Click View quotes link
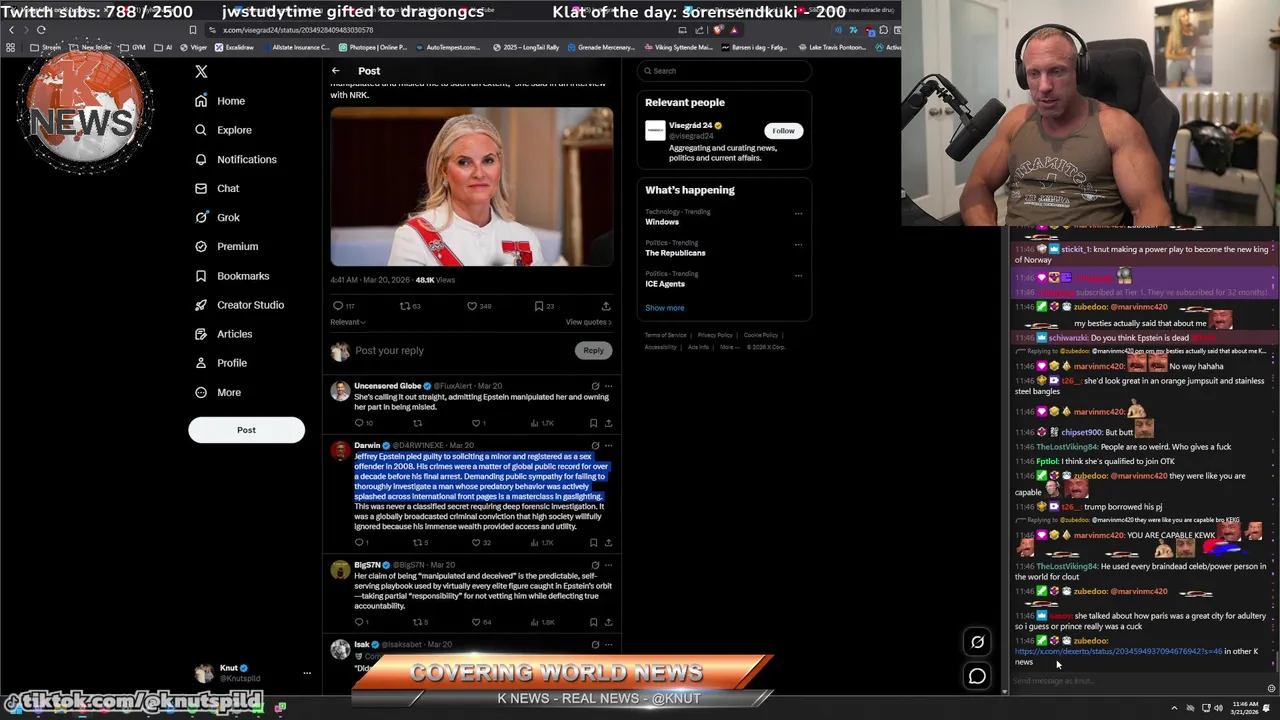Screen dimensions: 1280x720 588,322
